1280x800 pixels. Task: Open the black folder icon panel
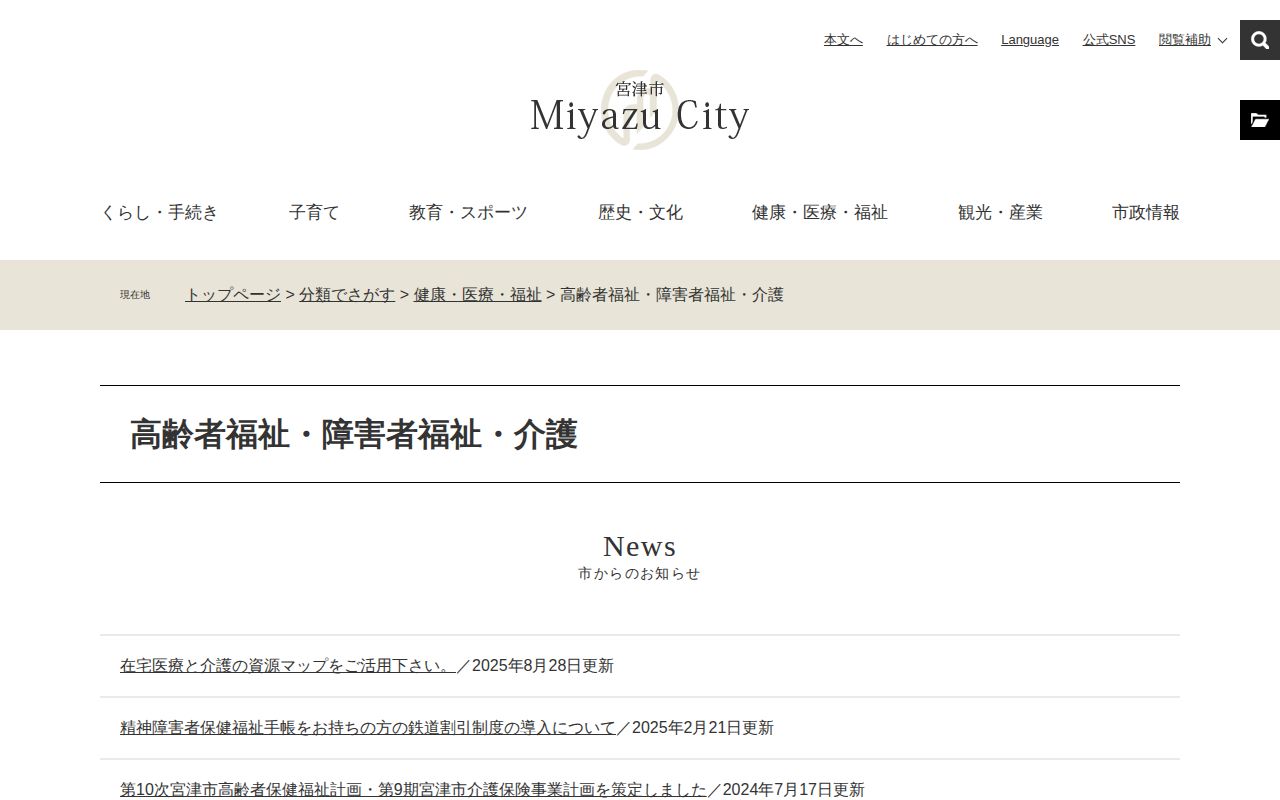coord(1260,120)
